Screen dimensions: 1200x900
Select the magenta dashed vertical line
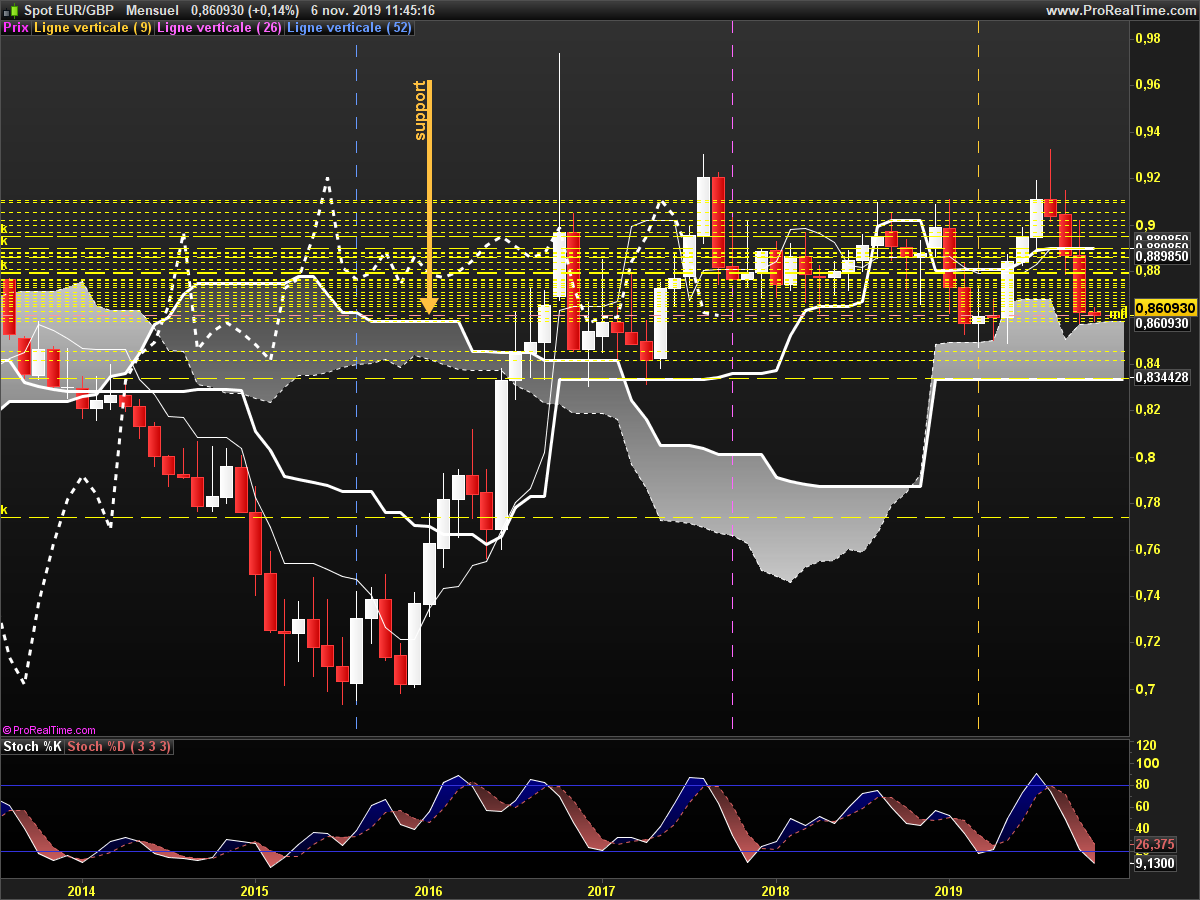pyautogui.click(x=734, y=400)
